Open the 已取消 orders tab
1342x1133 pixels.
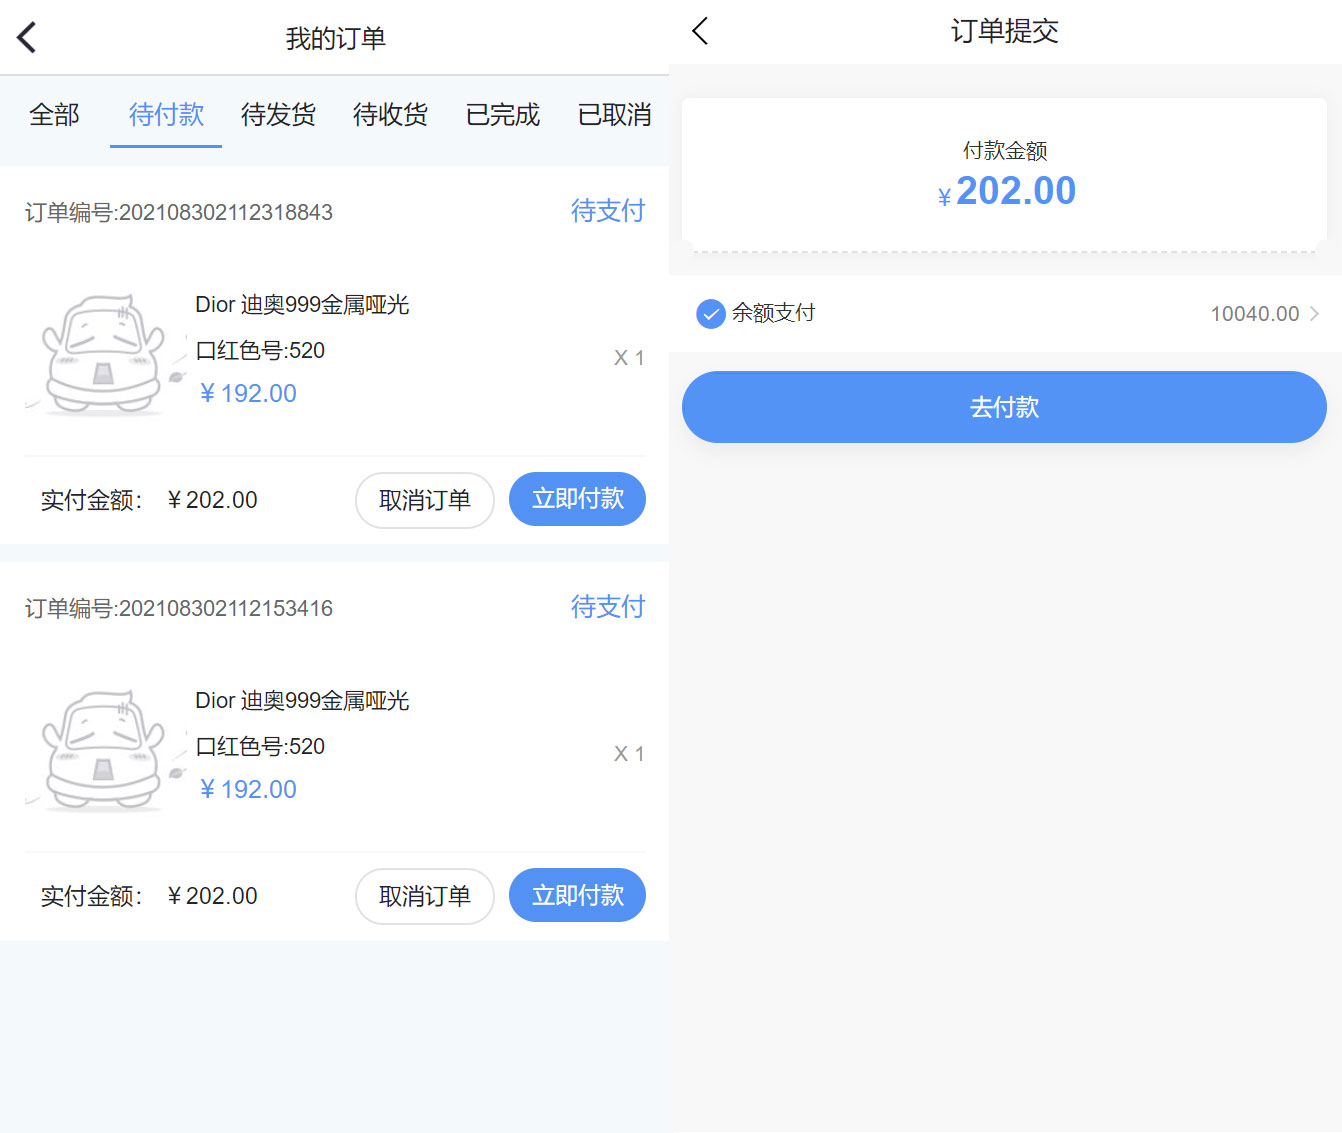coord(614,115)
